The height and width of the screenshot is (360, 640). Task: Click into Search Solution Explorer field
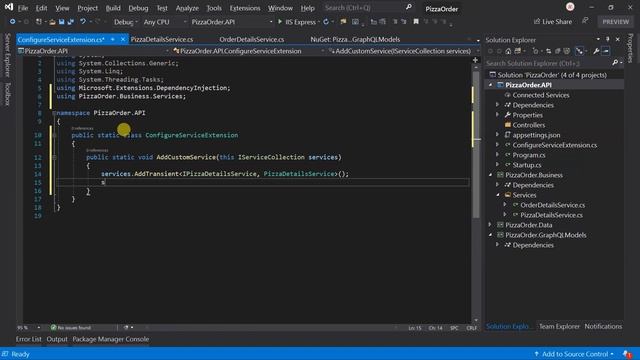coord(547,63)
